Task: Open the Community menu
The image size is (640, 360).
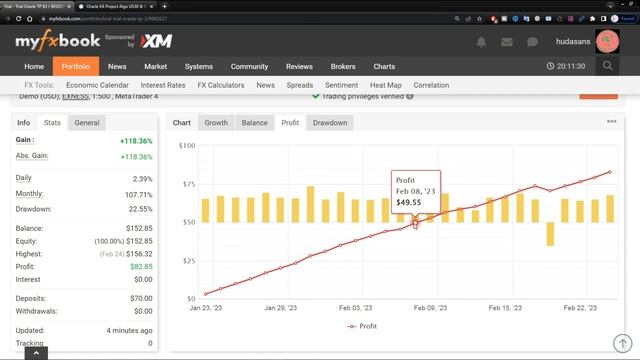Action: tap(249, 67)
